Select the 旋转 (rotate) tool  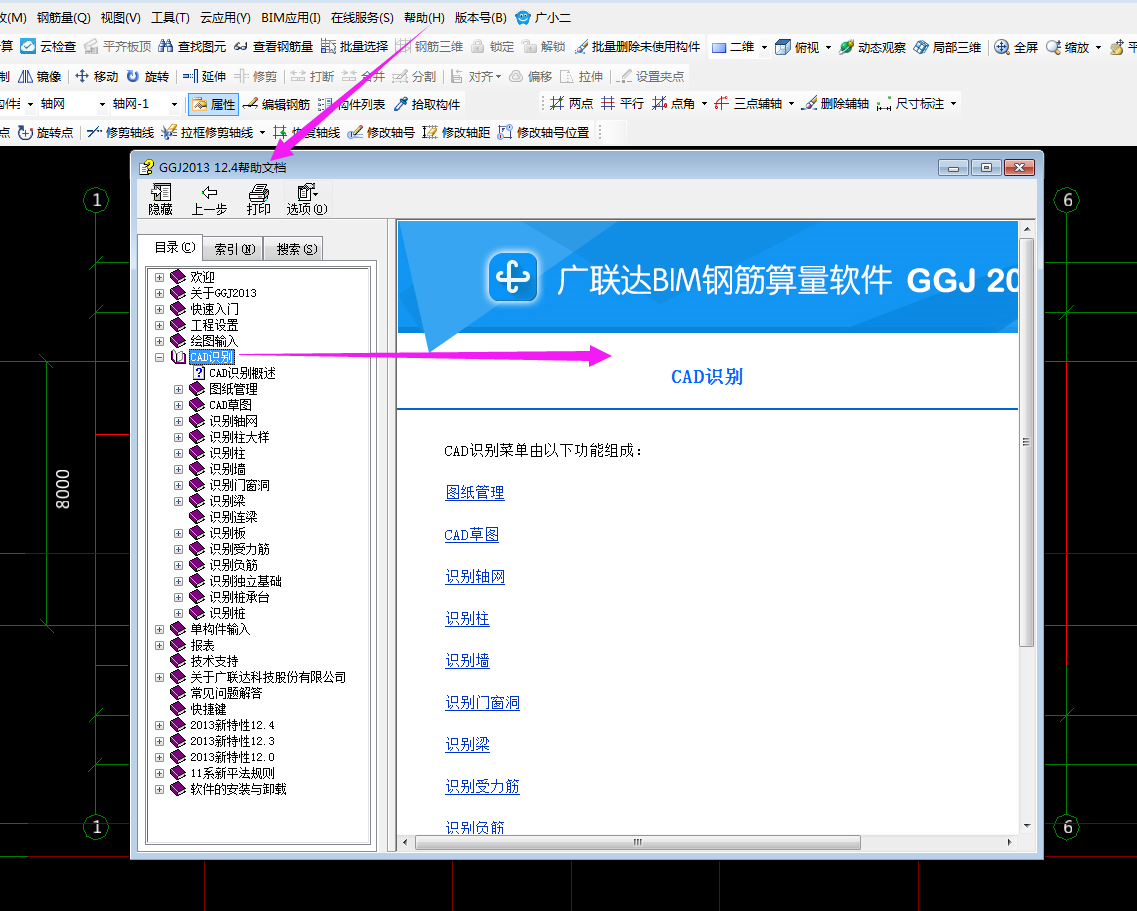[147, 76]
